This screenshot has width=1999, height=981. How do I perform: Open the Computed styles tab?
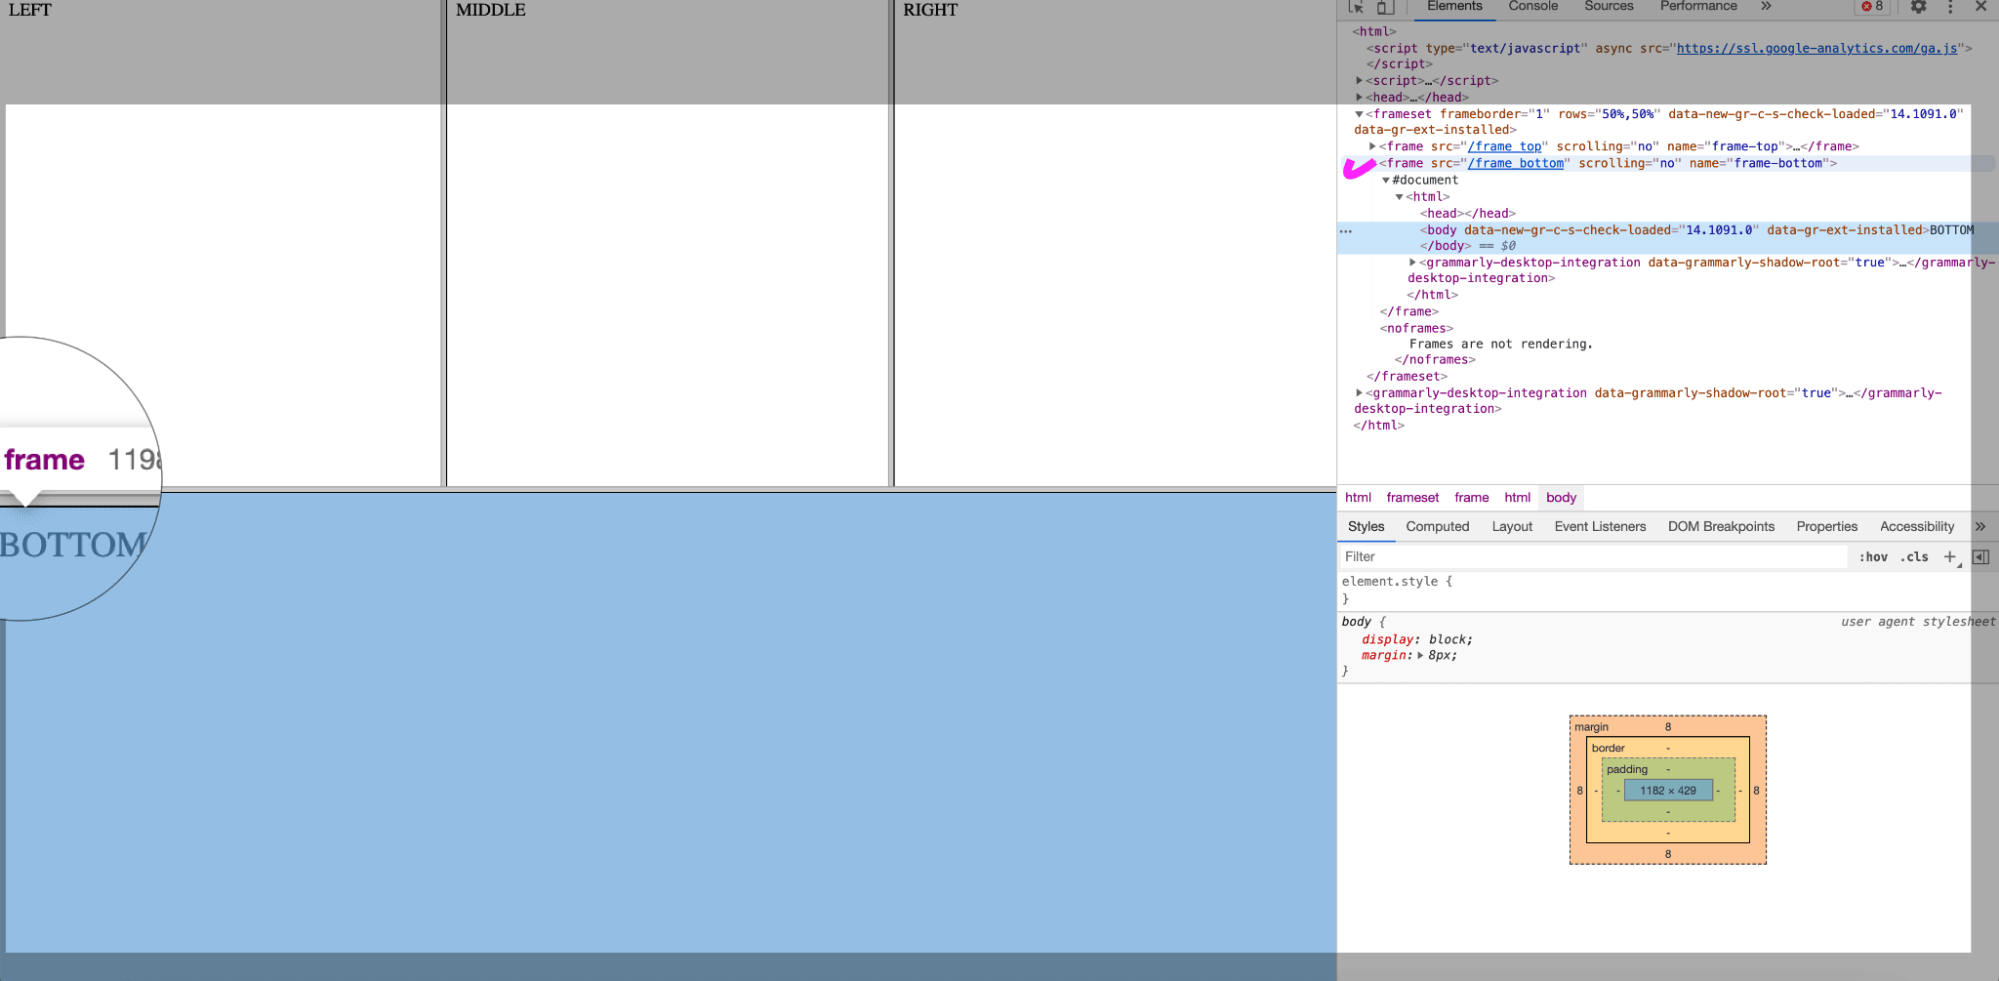coord(1437,526)
